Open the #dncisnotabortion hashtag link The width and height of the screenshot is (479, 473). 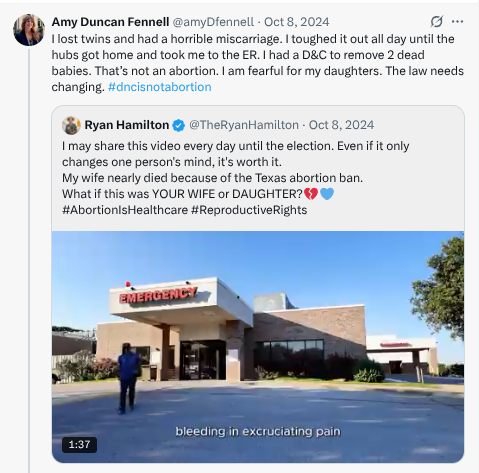click(x=160, y=87)
